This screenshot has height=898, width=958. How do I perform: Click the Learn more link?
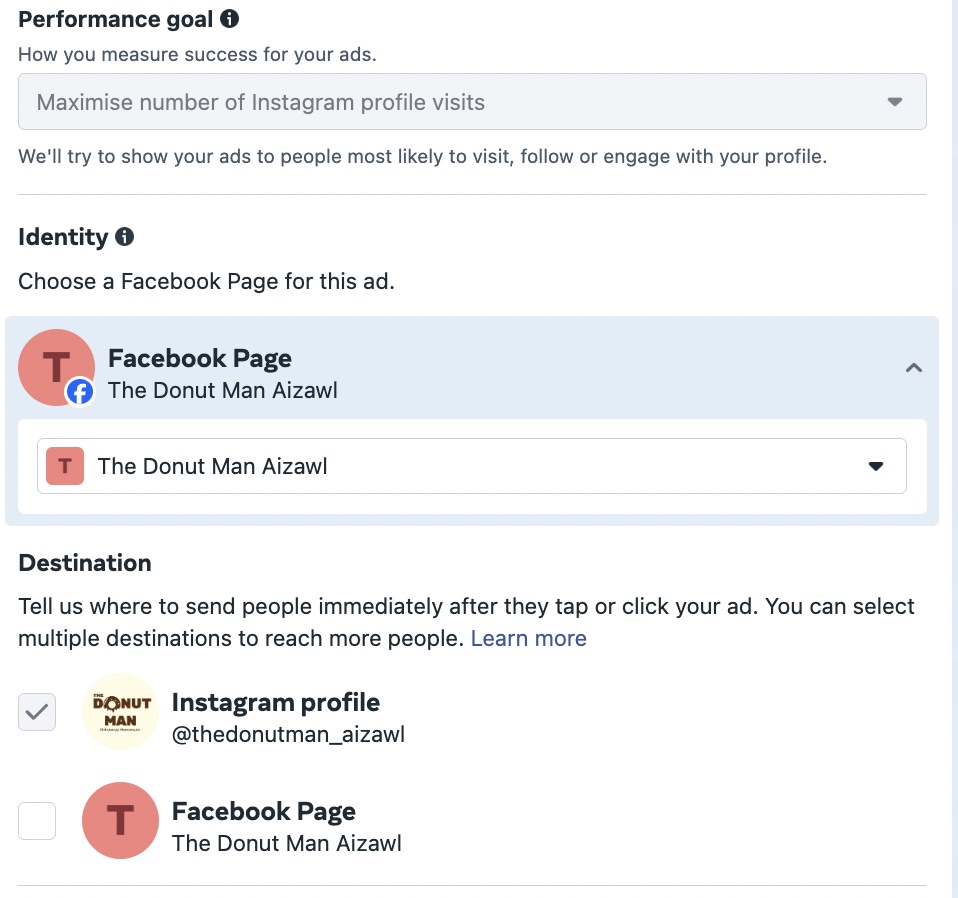click(528, 638)
